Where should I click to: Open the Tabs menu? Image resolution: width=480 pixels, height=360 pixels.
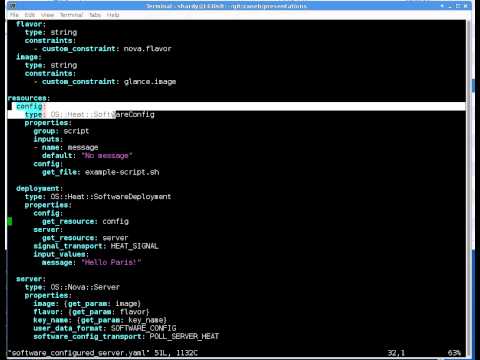point(95,15)
